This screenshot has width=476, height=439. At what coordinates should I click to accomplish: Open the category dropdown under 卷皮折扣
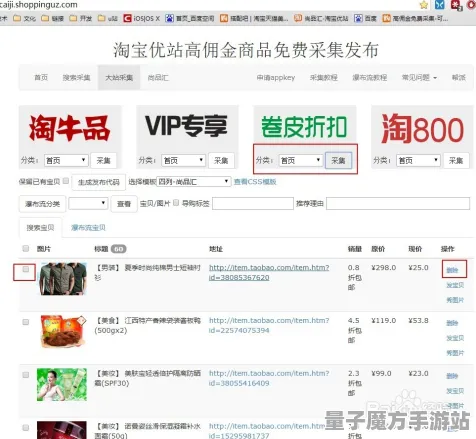tap(301, 161)
